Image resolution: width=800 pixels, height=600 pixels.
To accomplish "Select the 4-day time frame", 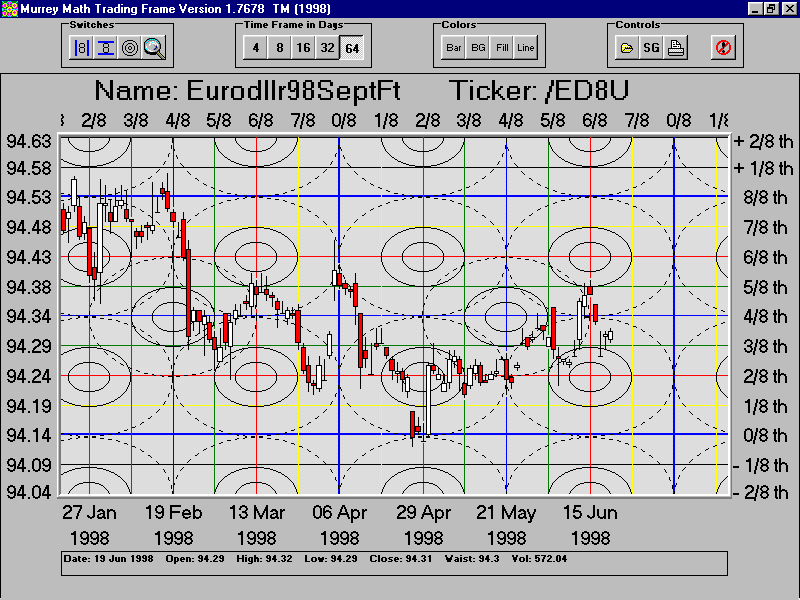I will click(x=256, y=47).
